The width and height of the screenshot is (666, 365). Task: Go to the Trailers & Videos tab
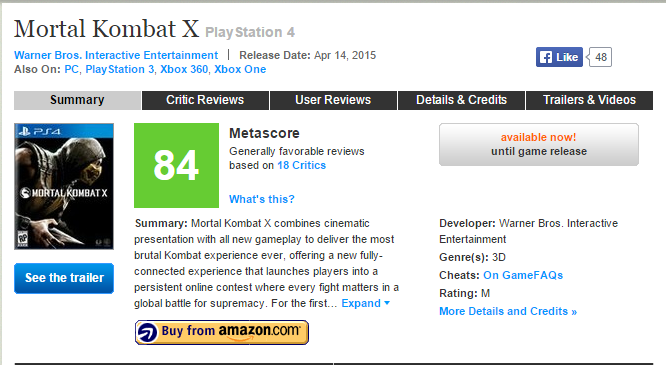[590, 100]
